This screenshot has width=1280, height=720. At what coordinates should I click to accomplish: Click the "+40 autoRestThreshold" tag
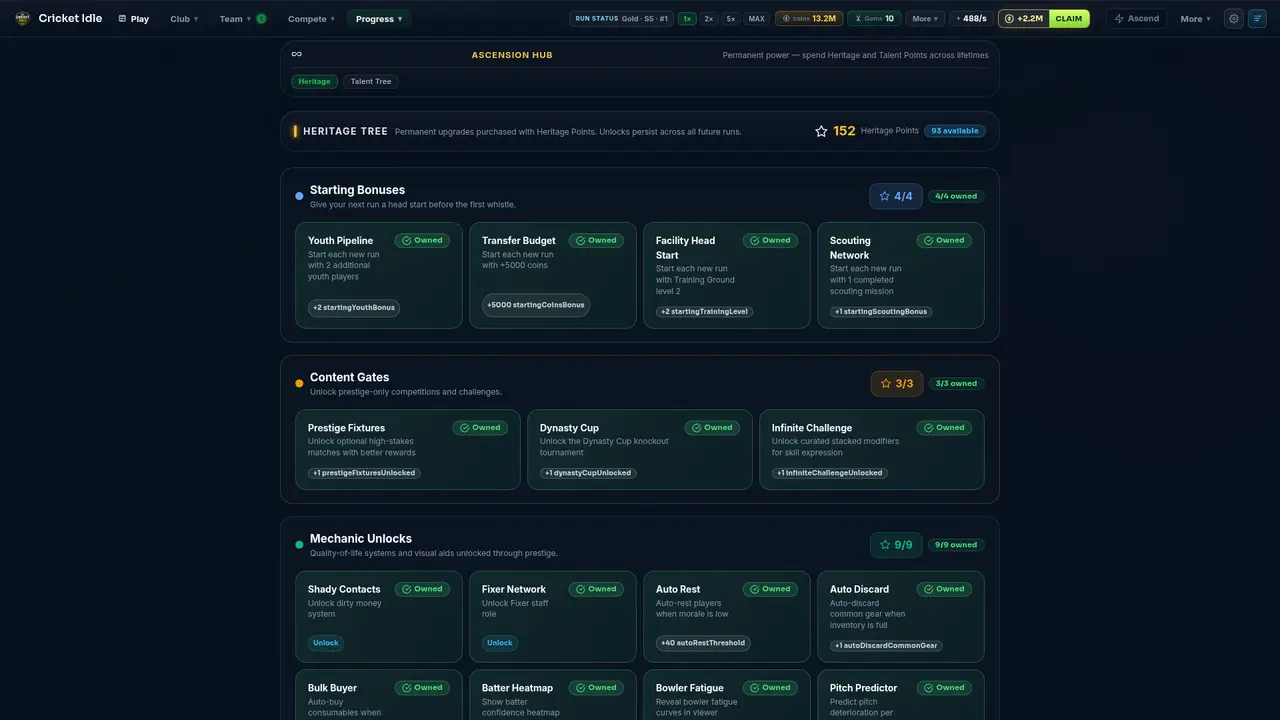(703, 643)
